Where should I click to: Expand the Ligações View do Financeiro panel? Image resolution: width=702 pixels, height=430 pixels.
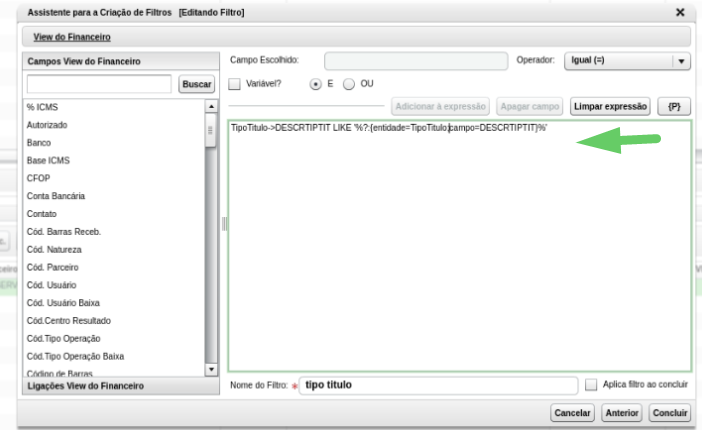121,386
